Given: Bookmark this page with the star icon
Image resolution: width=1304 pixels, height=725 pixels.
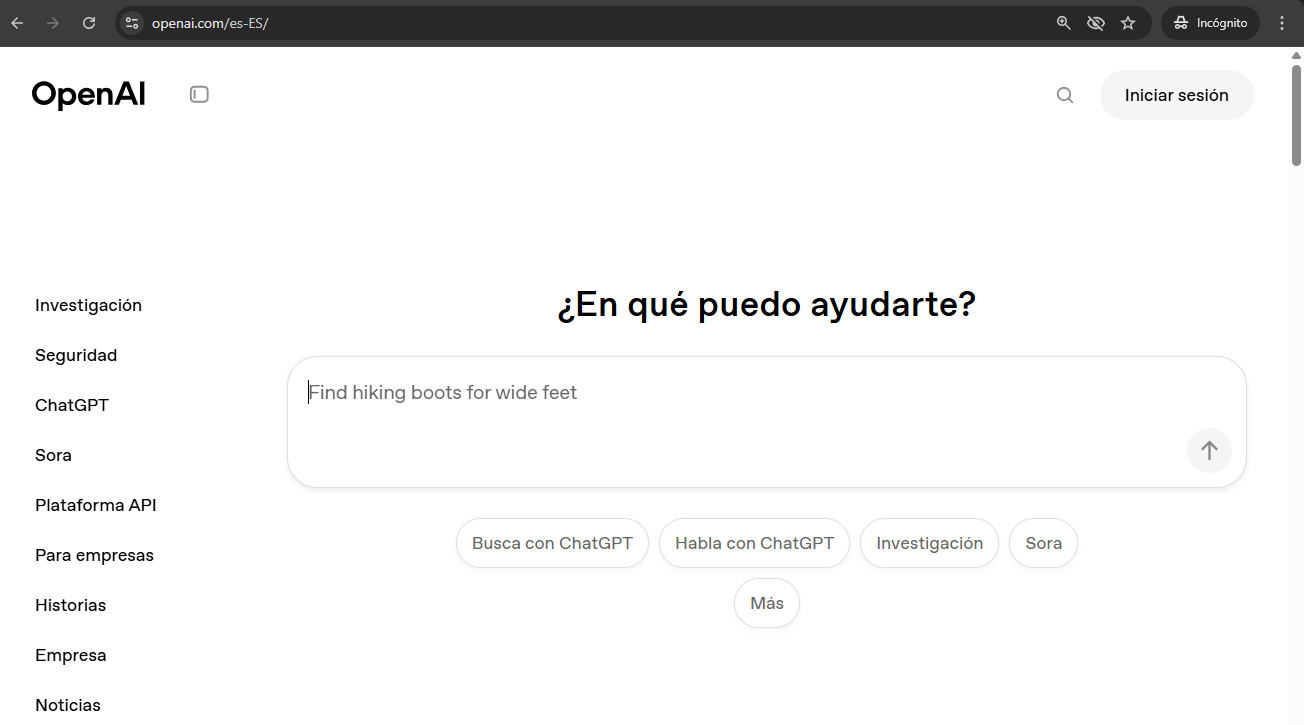Looking at the screenshot, I should [1128, 23].
